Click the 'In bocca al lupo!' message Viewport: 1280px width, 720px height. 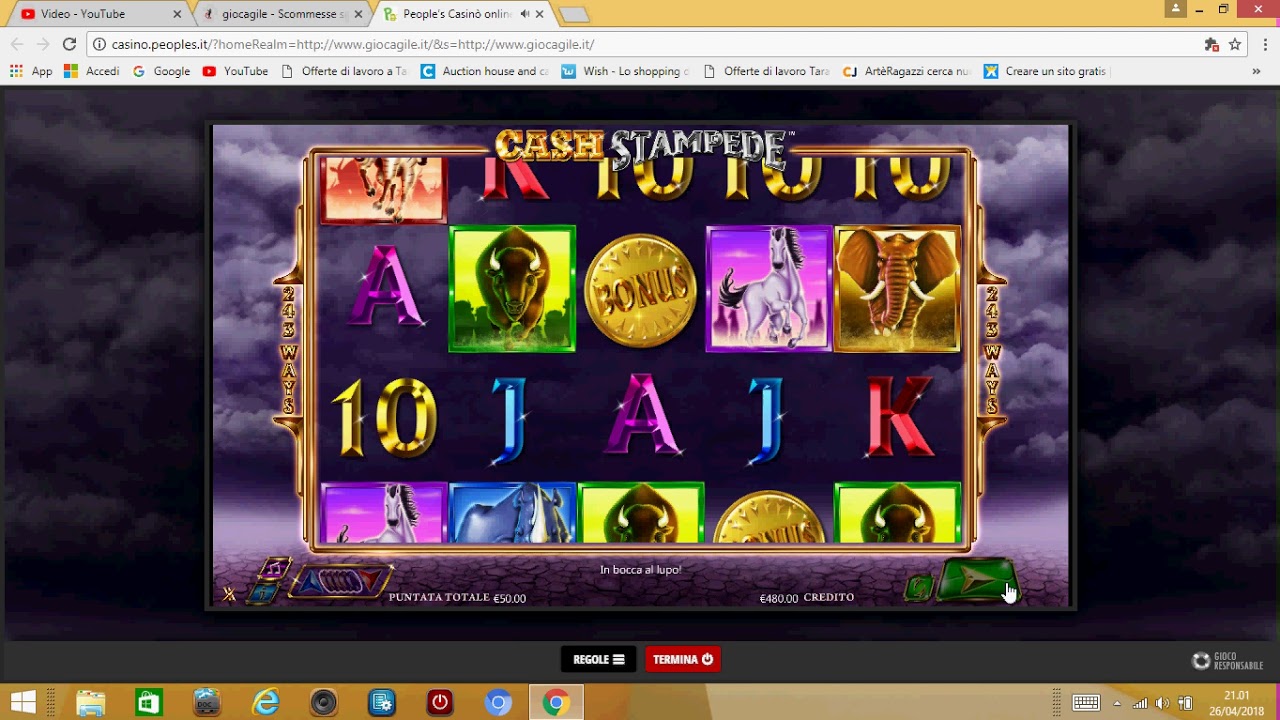pyautogui.click(x=640, y=570)
